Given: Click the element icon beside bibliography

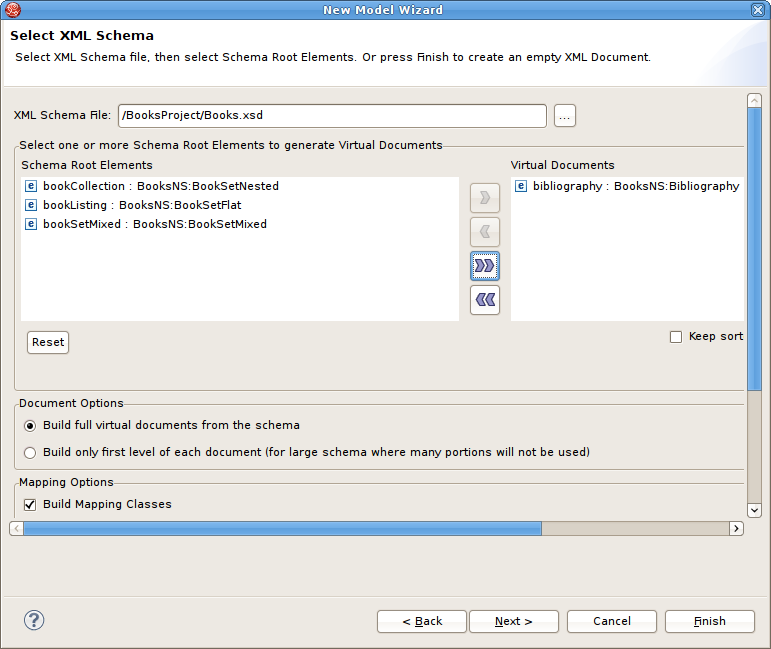Looking at the screenshot, I should click(x=520, y=186).
